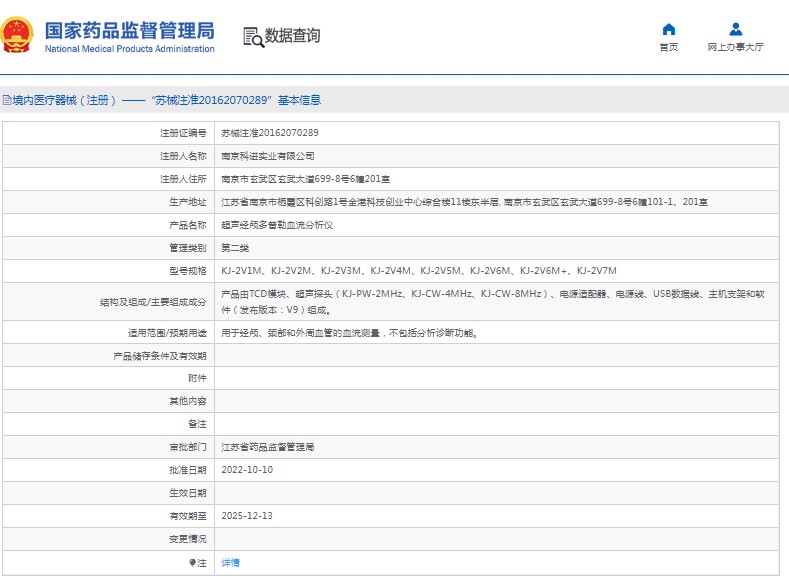Click the 批准日期 row label
The image size is (789, 582).
click(188, 470)
